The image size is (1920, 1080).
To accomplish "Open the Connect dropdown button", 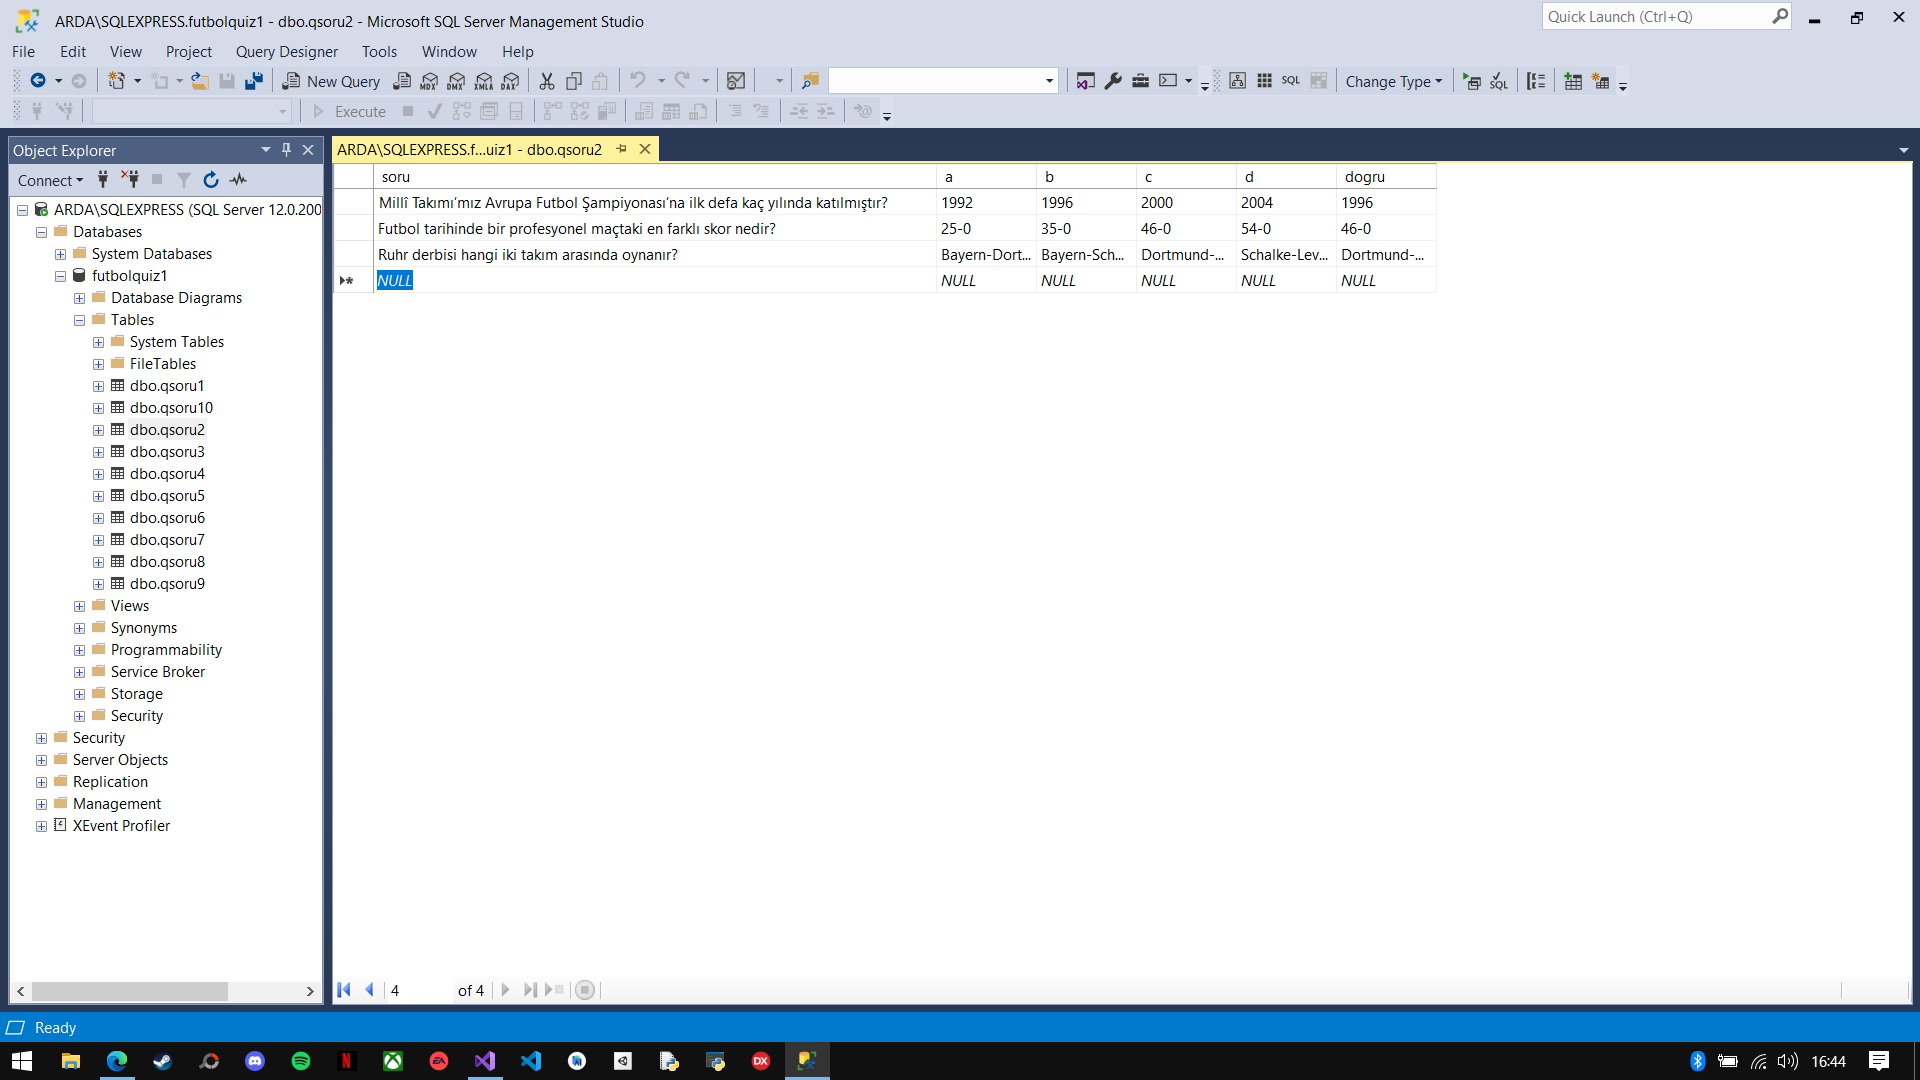I will pyautogui.click(x=50, y=180).
